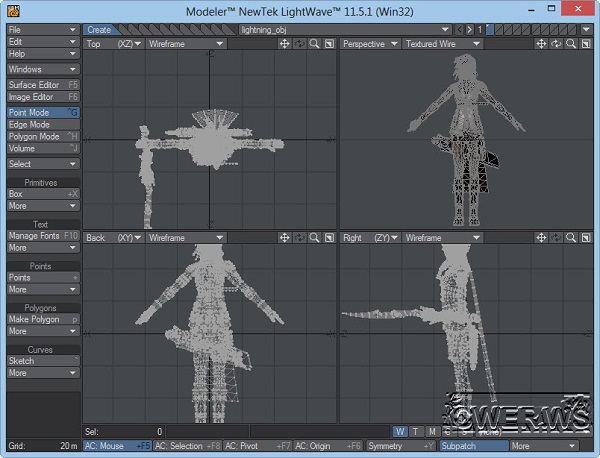Viewport: 600px width, 458px height.
Task: Click the zoom magnifier in Top viewport
Action: (x=314, y=44)
